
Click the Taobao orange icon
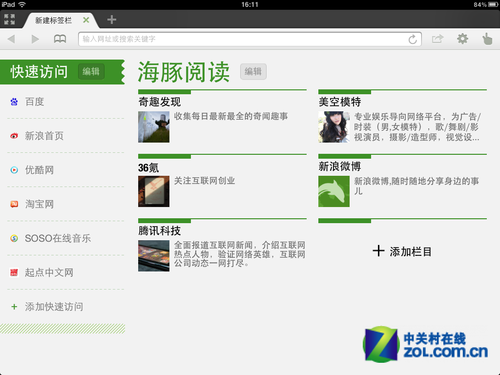(x=14, y=204)
